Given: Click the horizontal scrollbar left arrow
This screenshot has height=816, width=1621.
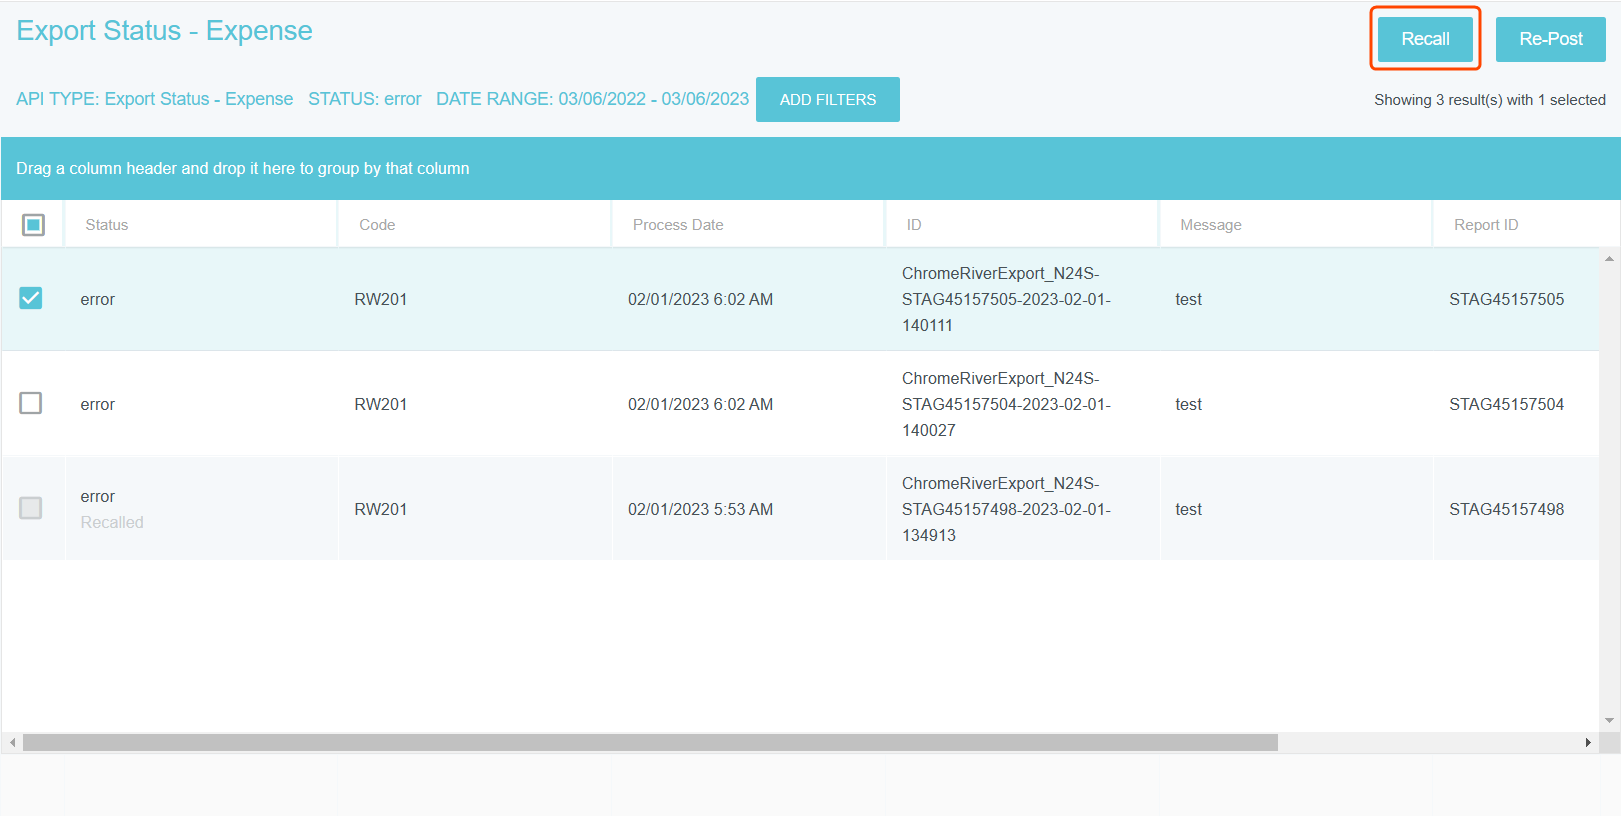Looking at the screenshot, I should tap(12, 743).
